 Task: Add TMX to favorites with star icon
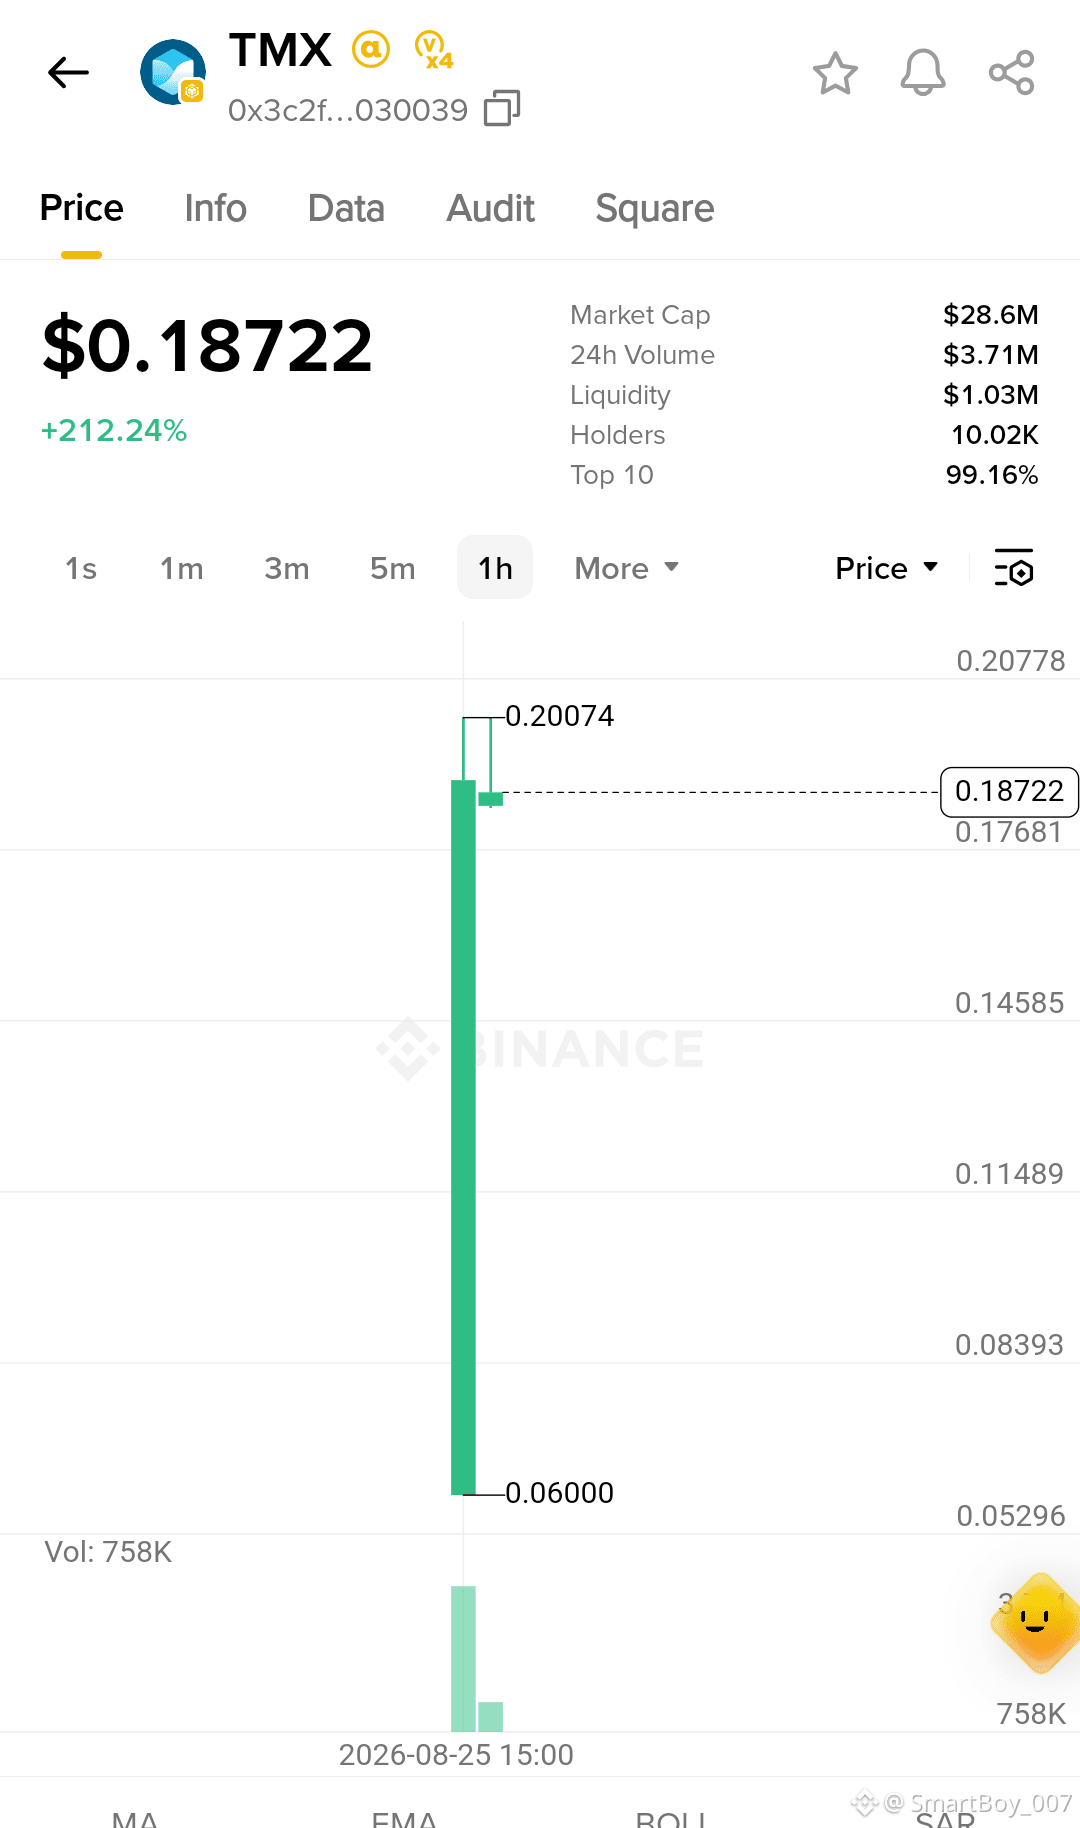(835, 73)
